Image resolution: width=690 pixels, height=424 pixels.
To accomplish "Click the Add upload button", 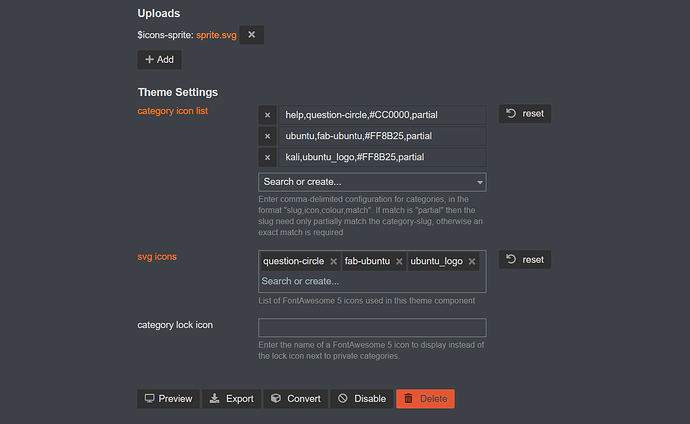I will [159, 59].
